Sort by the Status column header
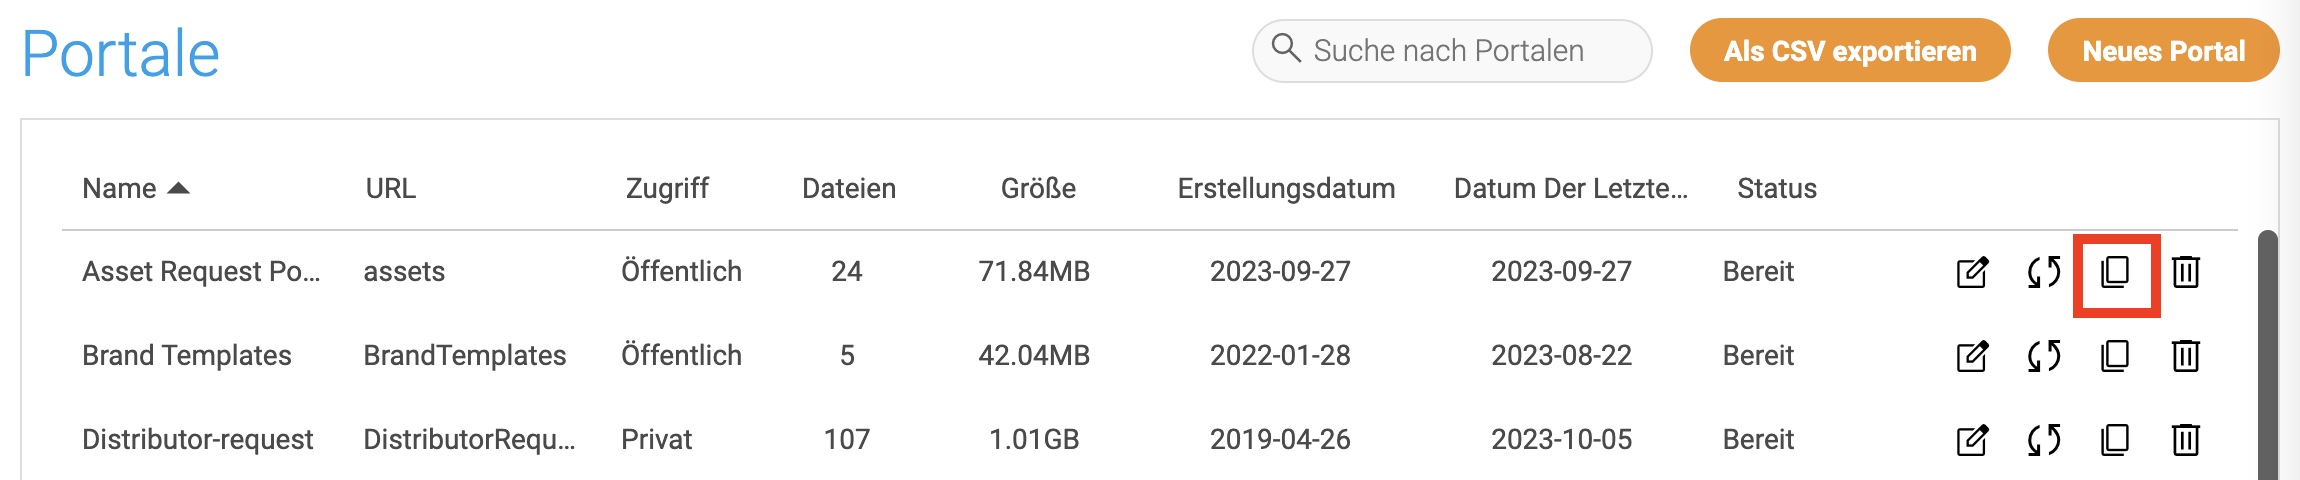 (x=1776, y=189)
